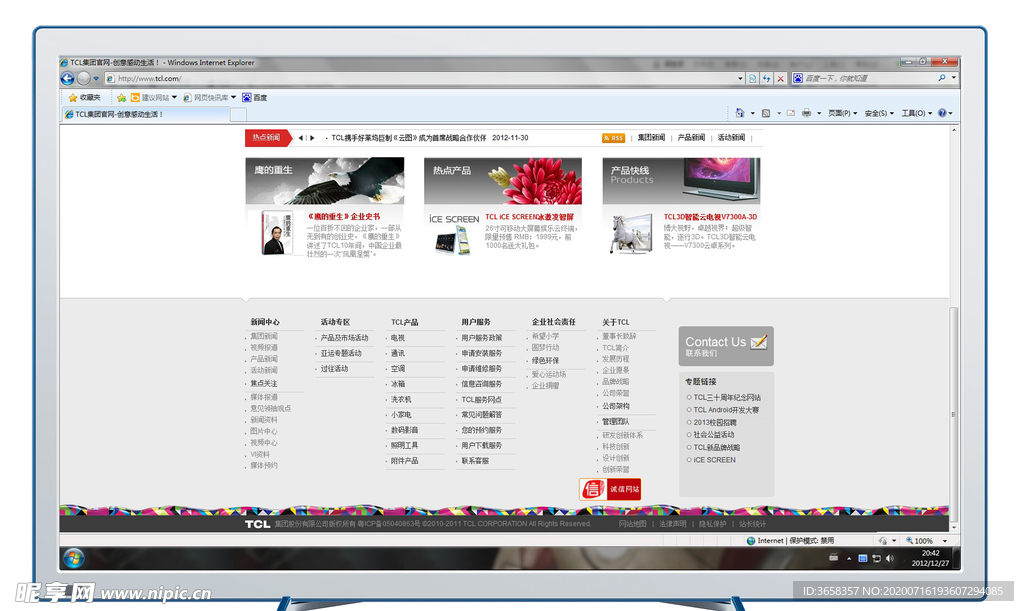
Task: Click the 热点新闻 red tab label
Action: 267,138
